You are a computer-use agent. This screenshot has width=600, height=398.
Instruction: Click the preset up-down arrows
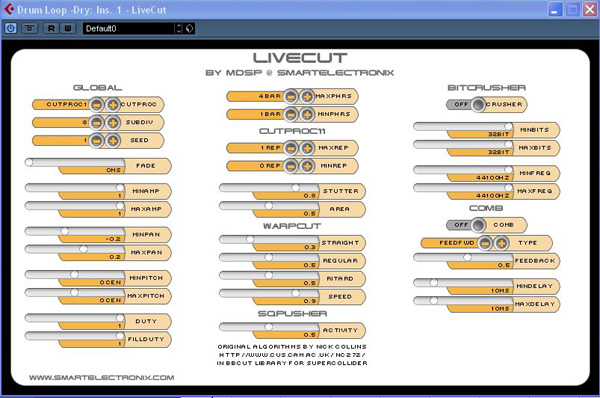tap(179, 28)
